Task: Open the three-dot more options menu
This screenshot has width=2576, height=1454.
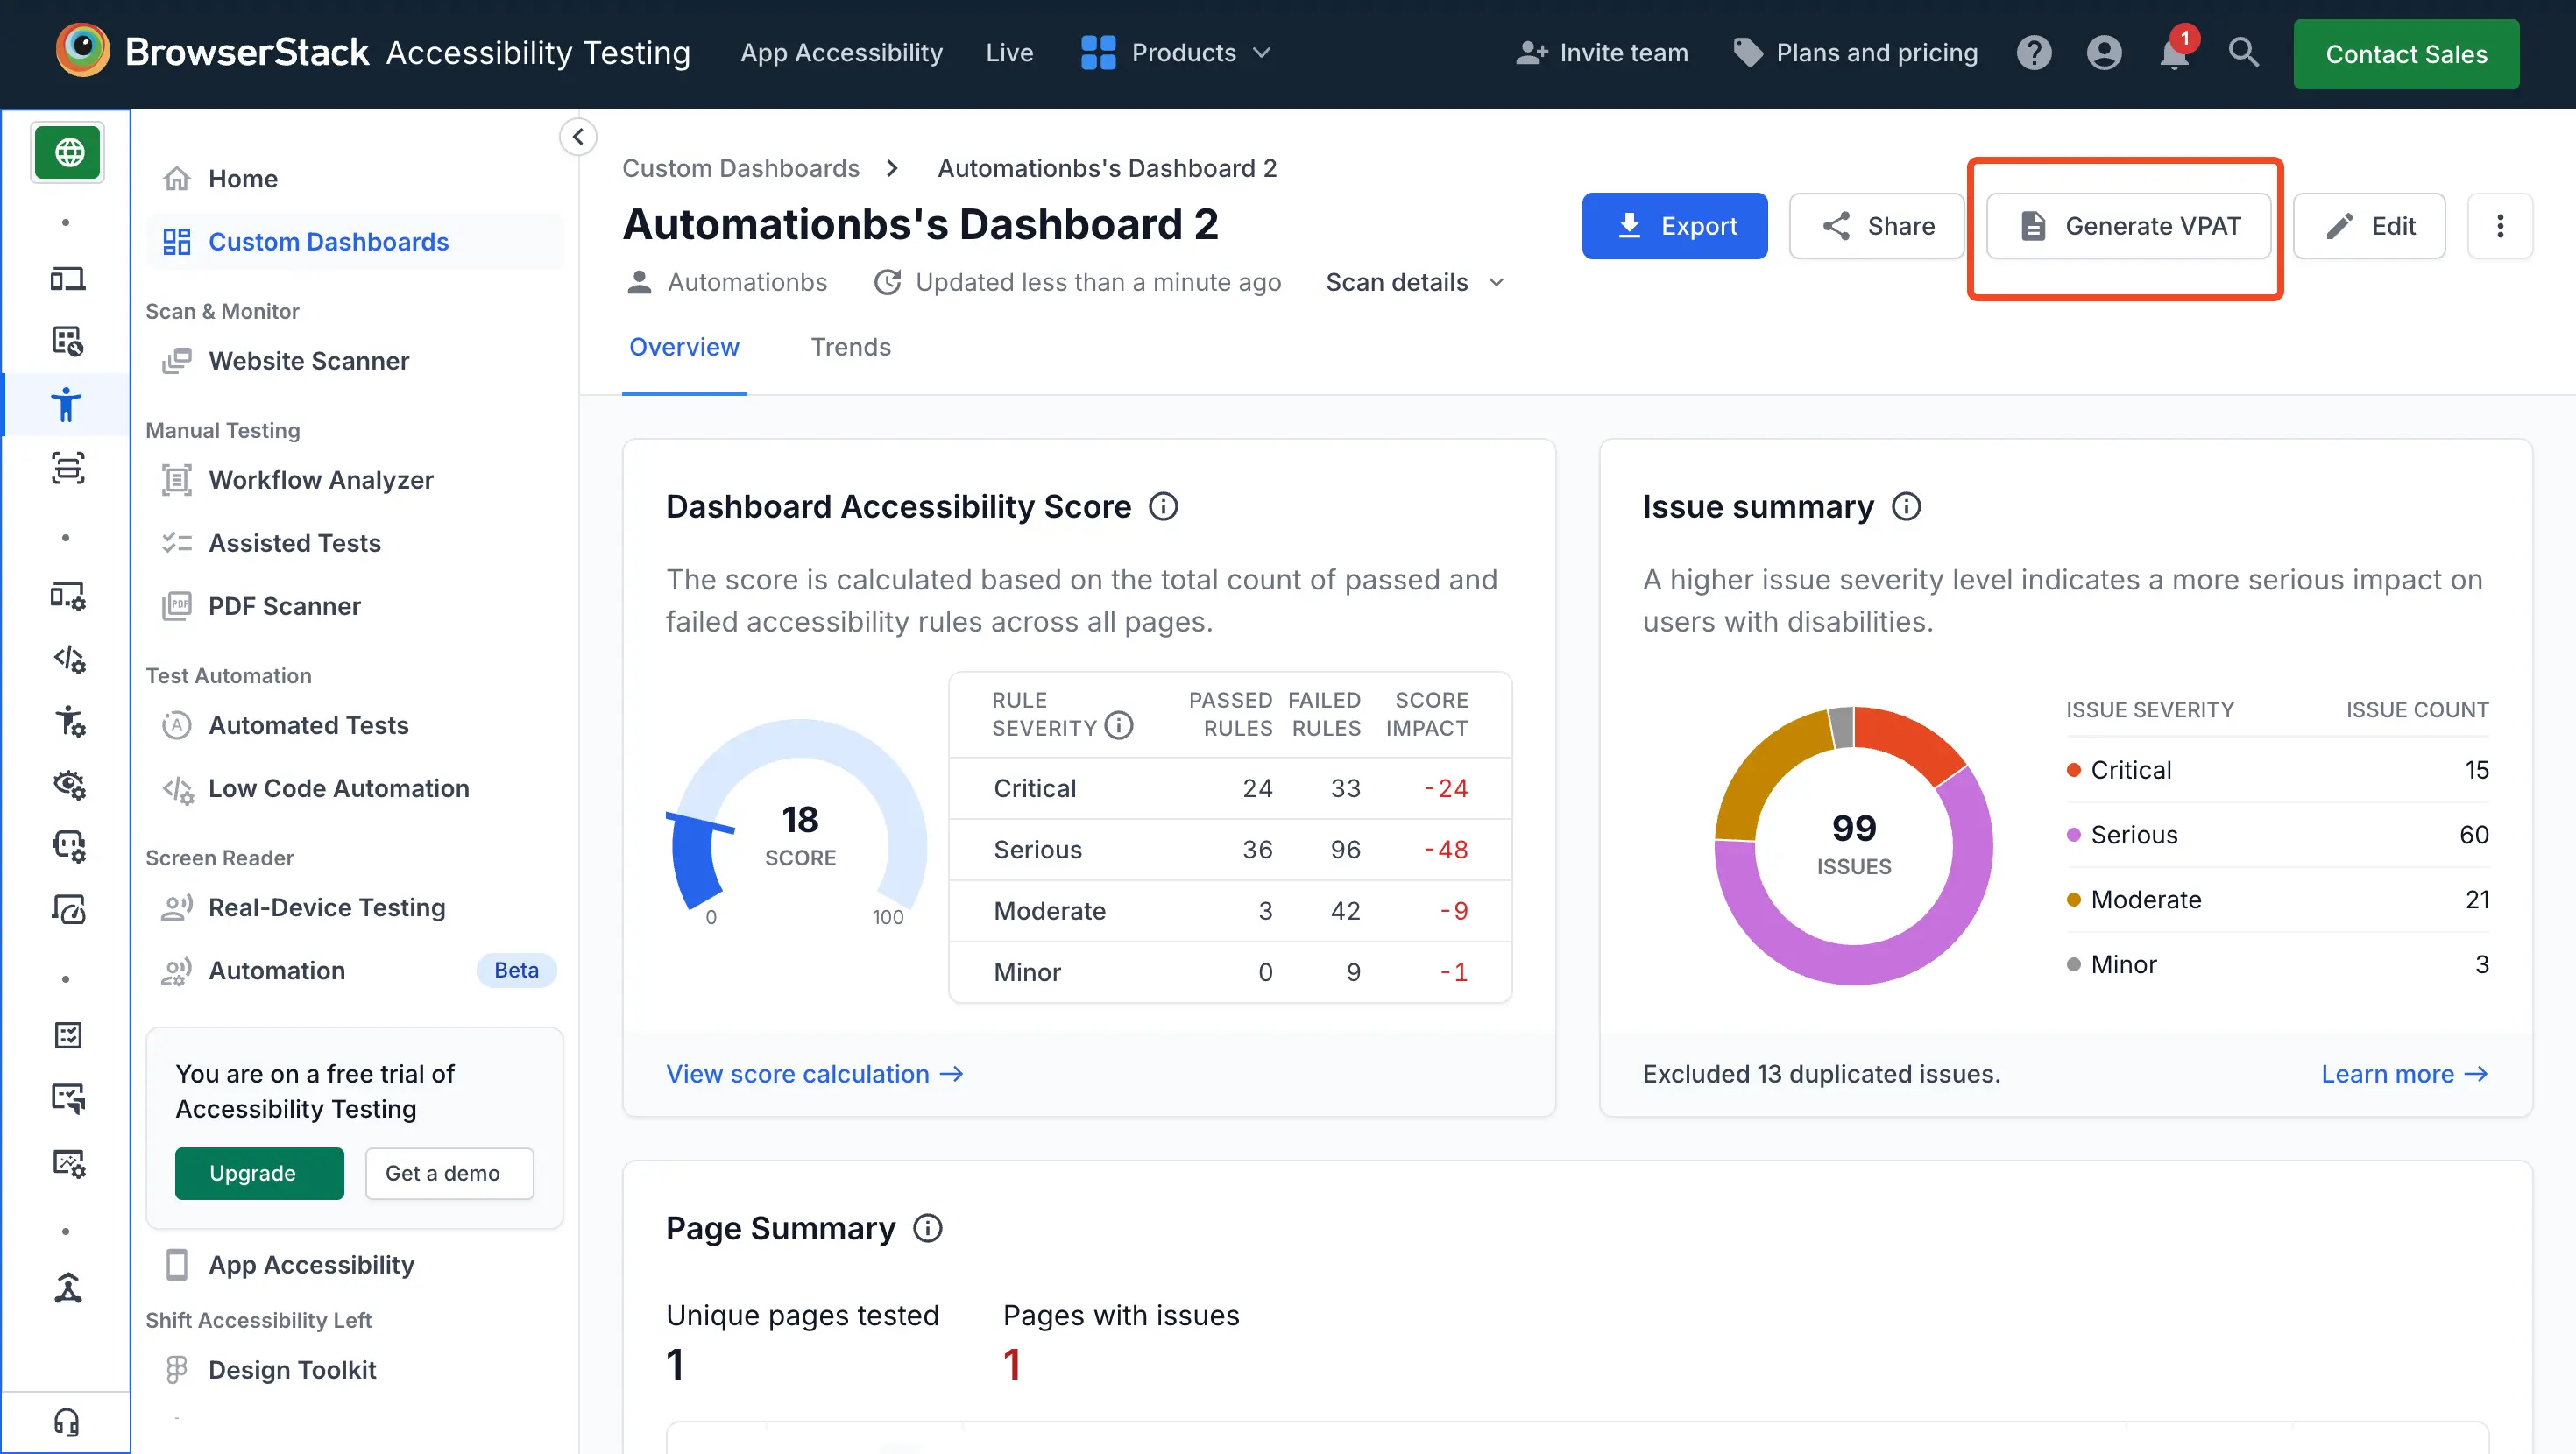Action: tap(2500, 226)
